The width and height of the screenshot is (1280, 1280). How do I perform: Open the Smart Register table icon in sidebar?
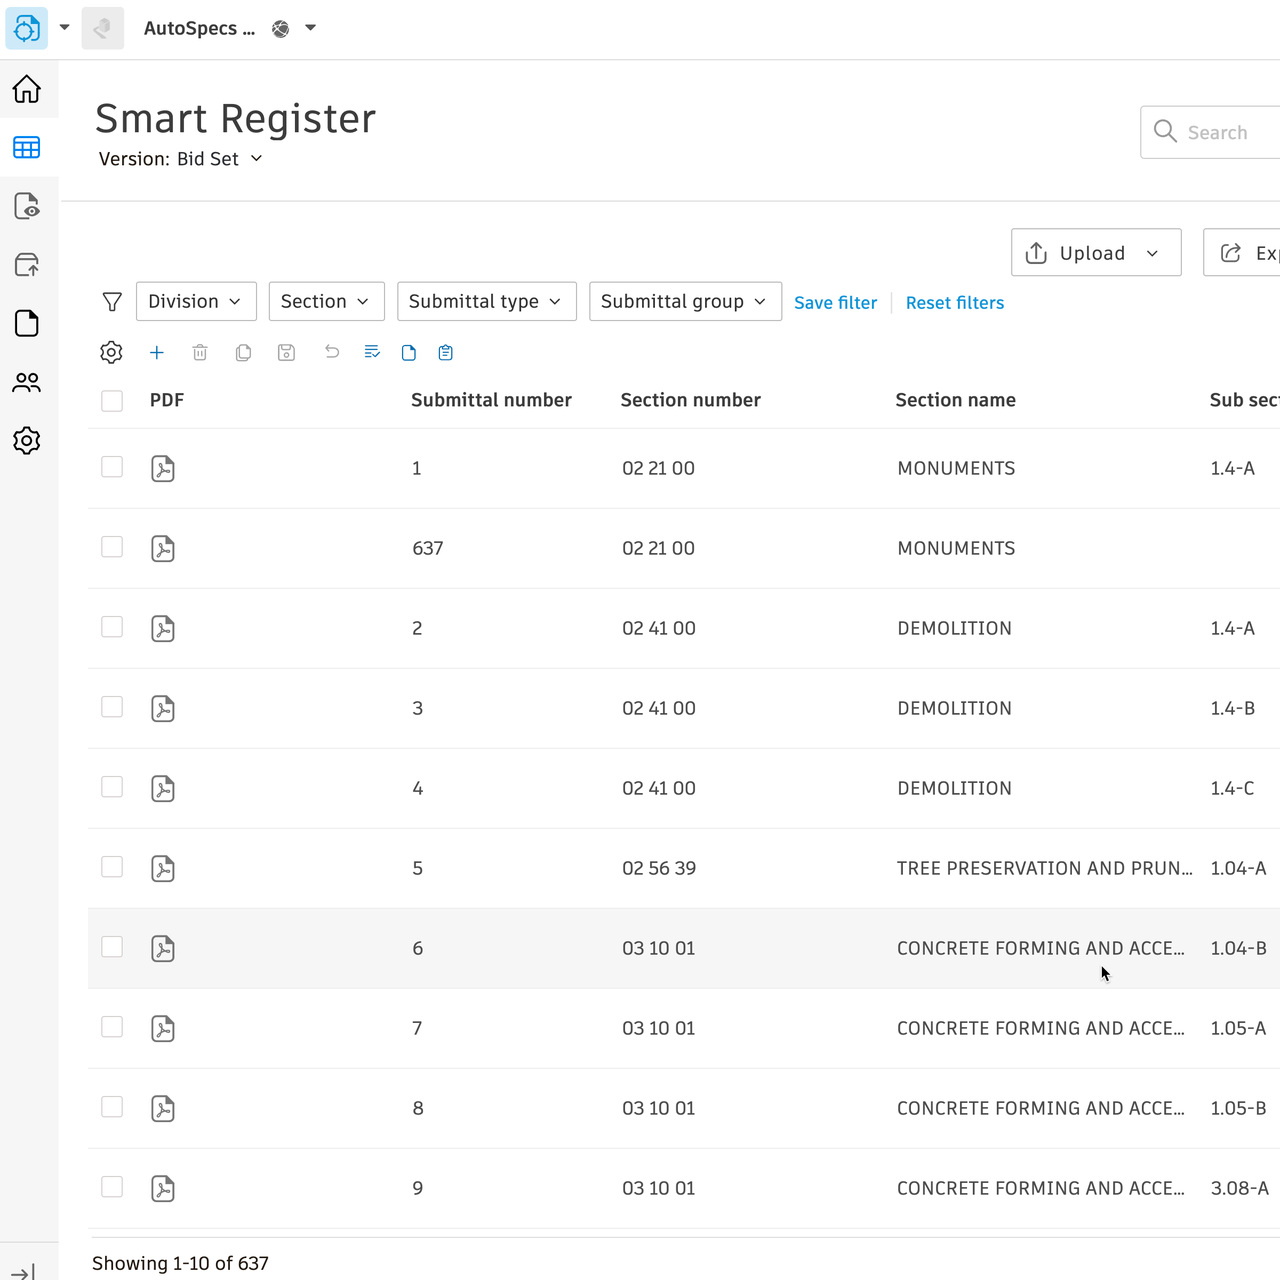tap(27, 148)
